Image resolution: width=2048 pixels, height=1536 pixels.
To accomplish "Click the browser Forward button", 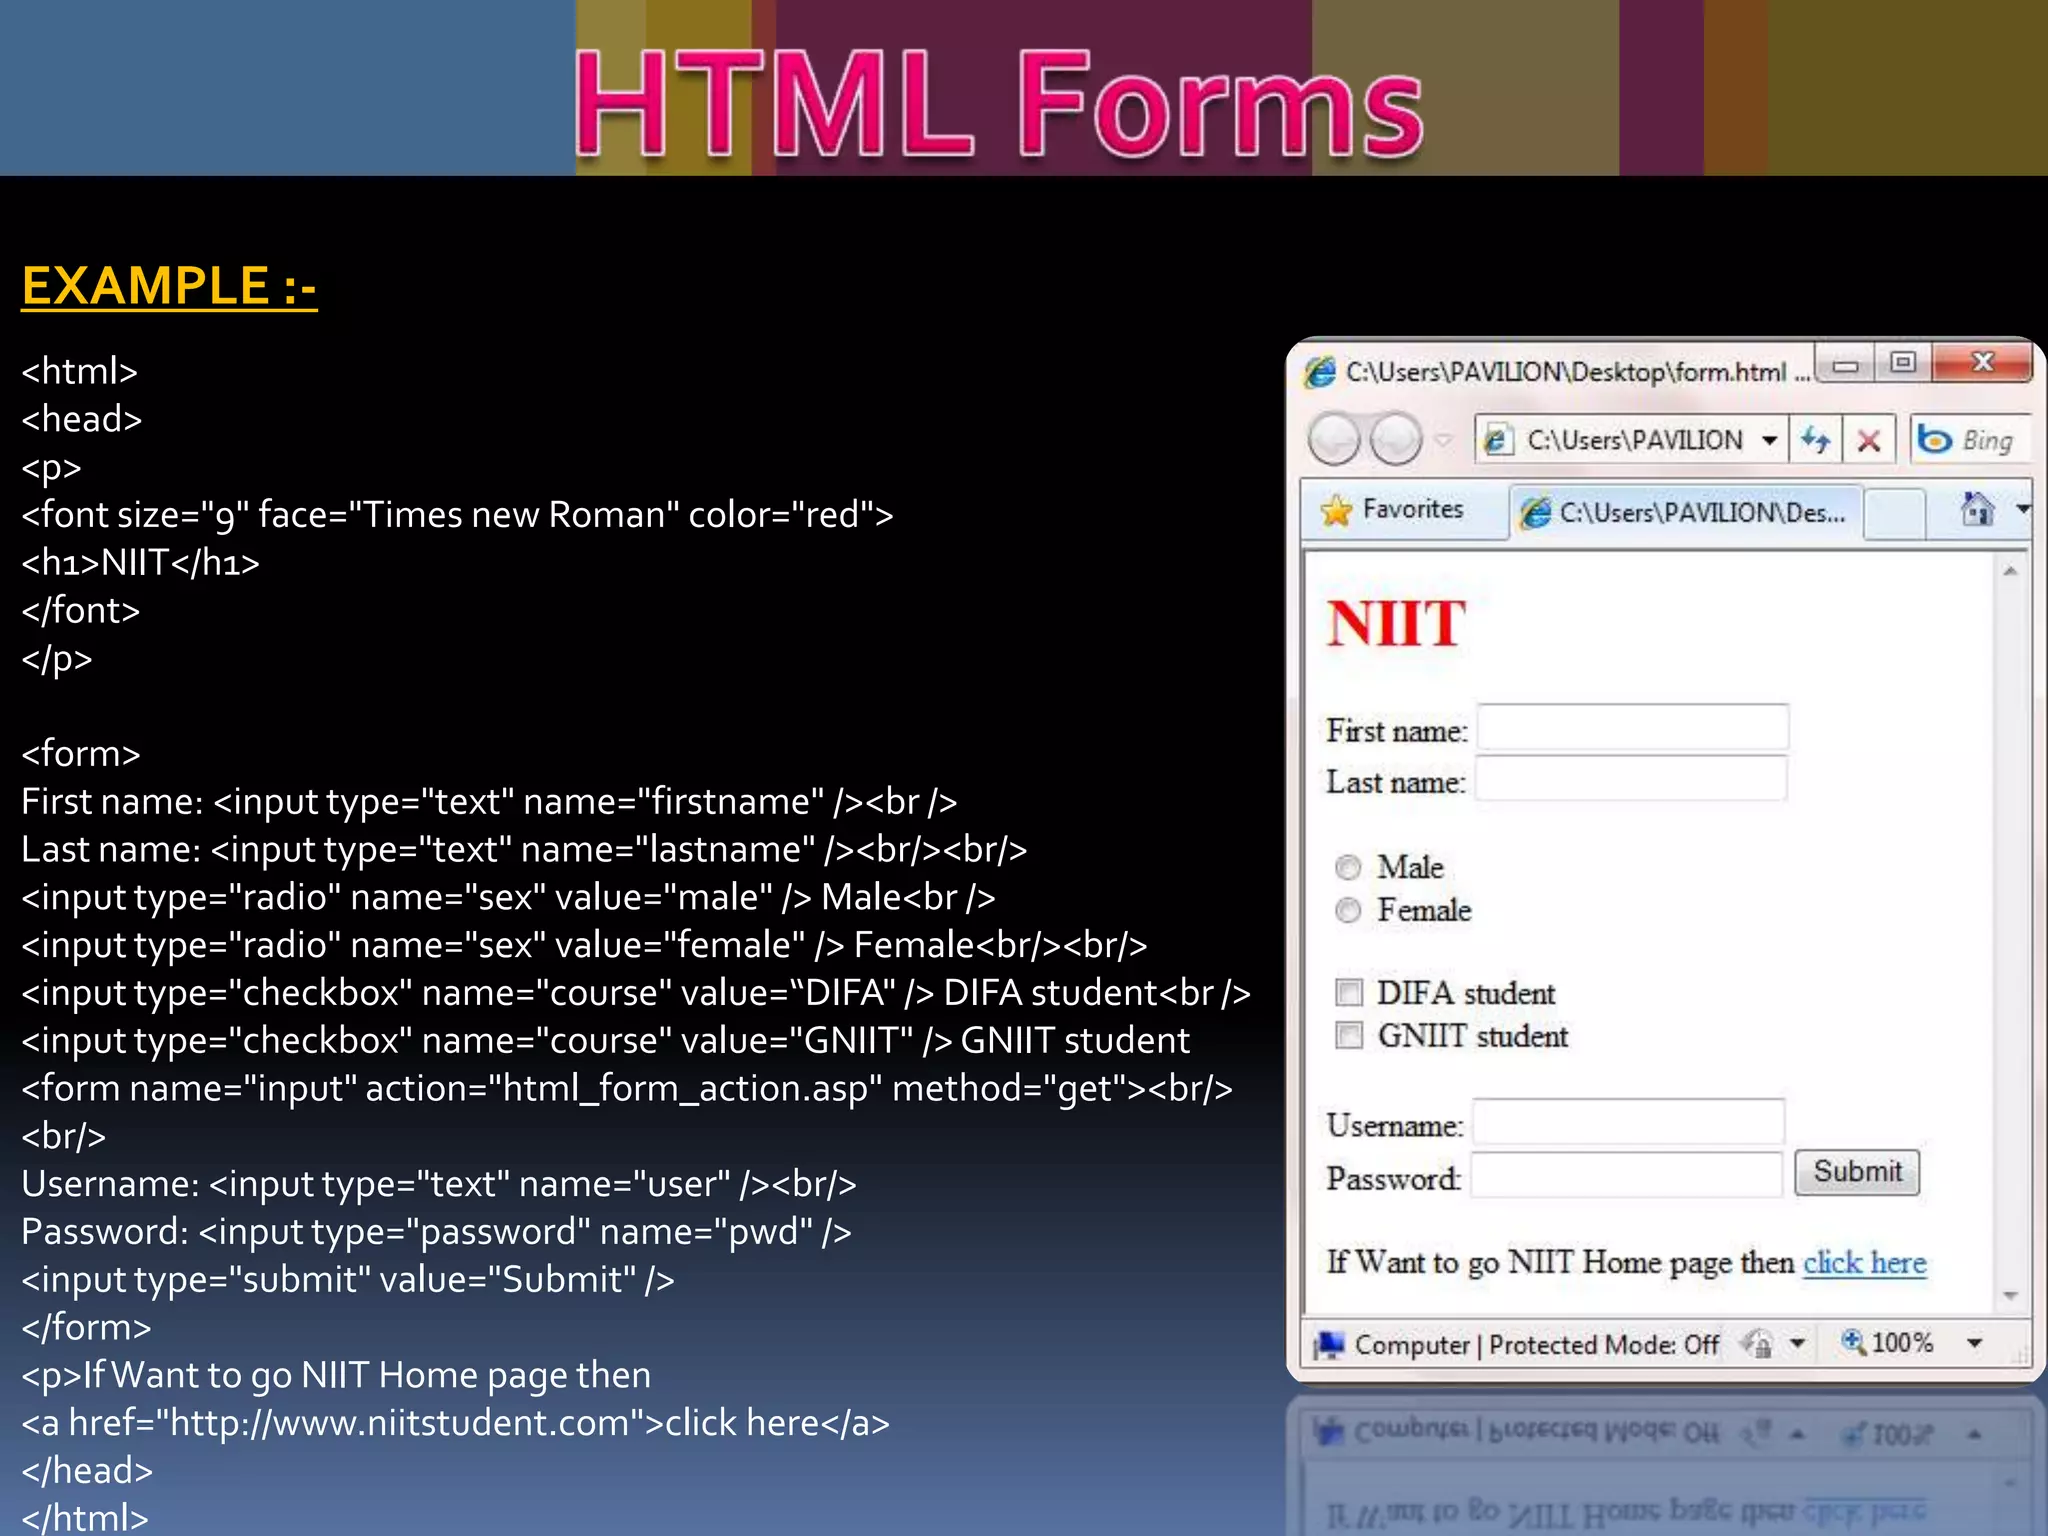I will [x=1396, y=438].
